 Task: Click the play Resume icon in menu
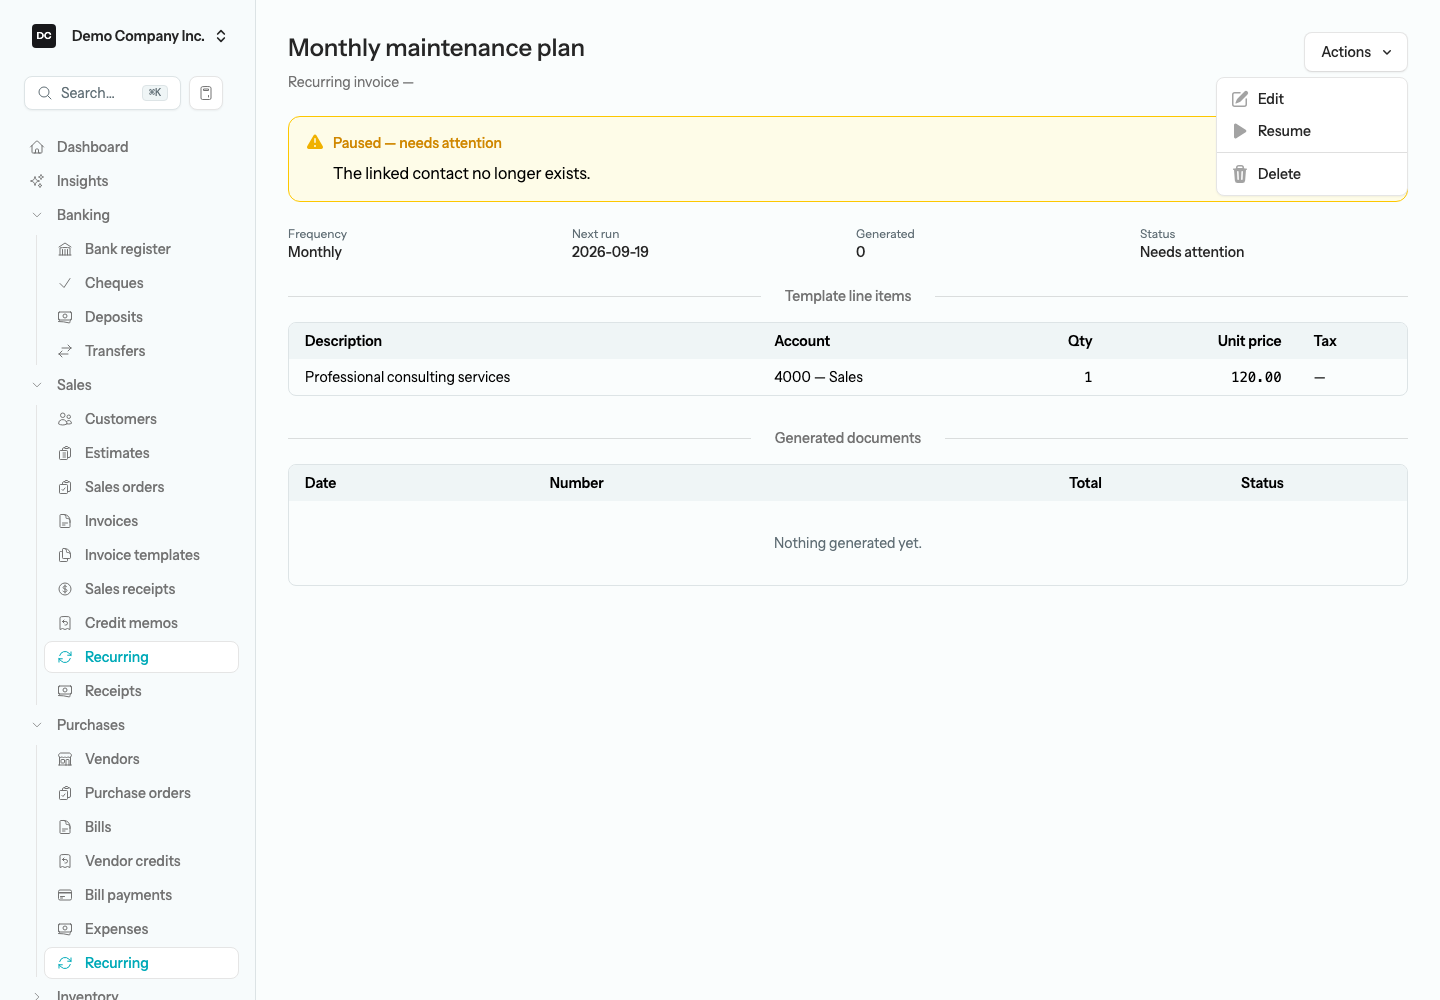[x=1240, y=131]
